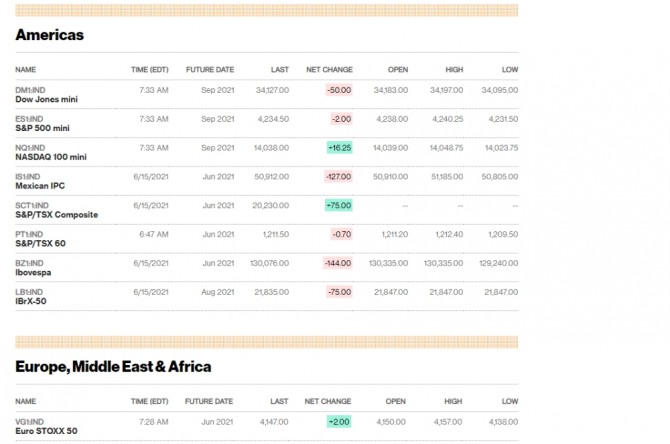
Task: Click the Europe, Middle East & Africa heading
Action: point(113,366)
